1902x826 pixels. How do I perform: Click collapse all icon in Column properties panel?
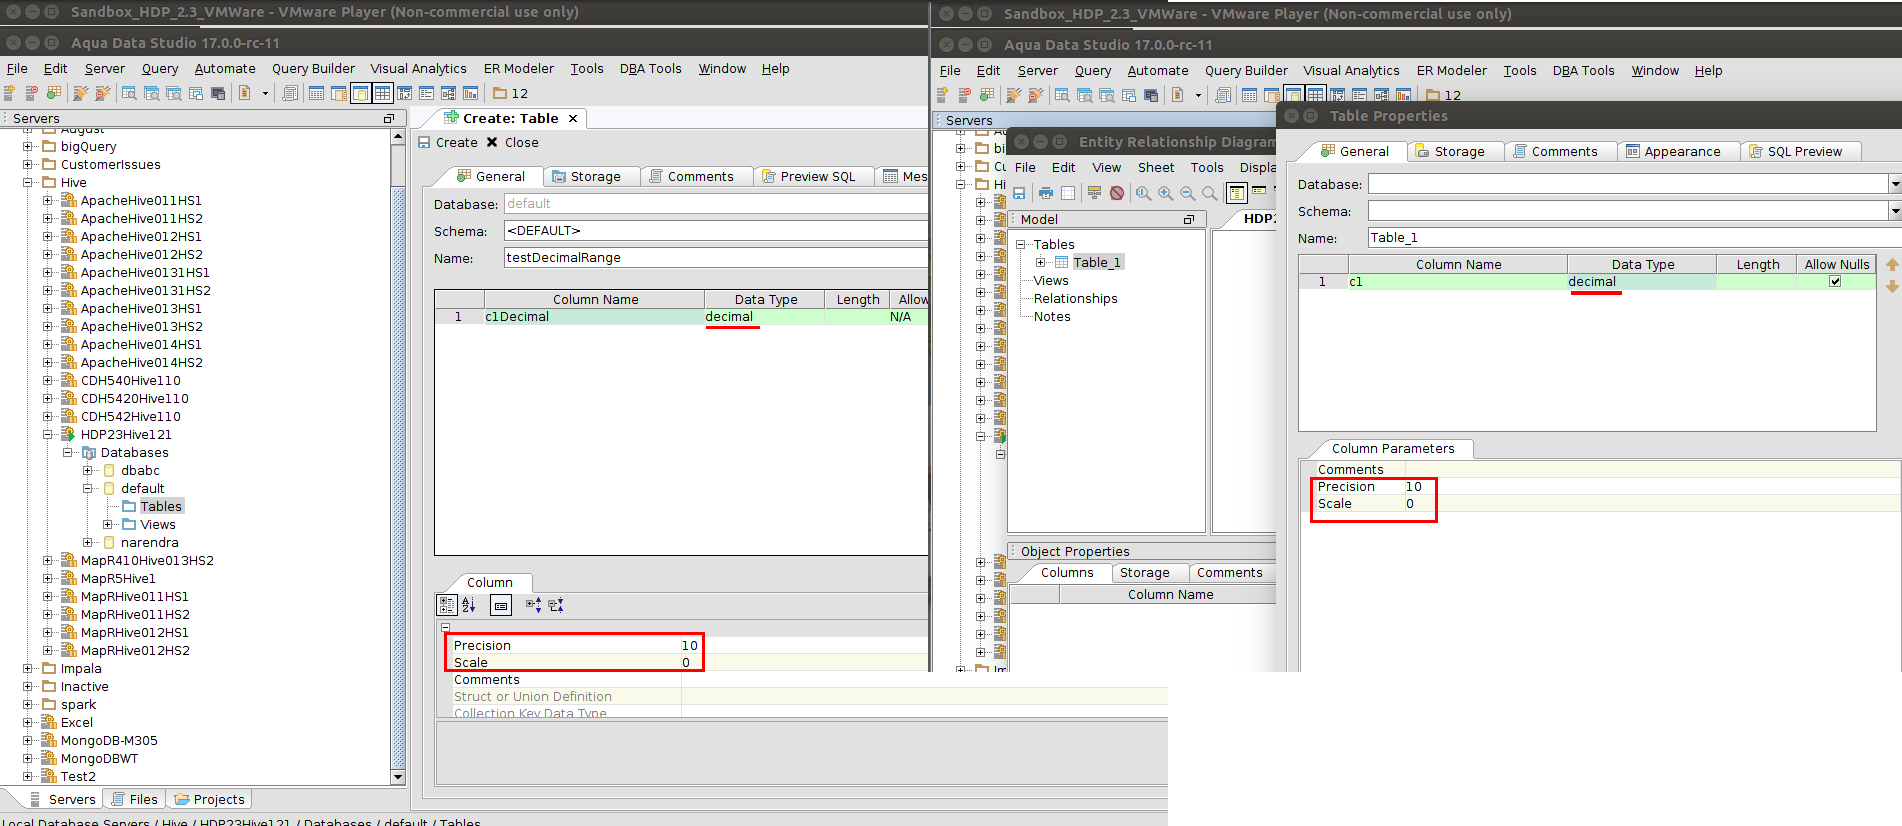point(556,605)
